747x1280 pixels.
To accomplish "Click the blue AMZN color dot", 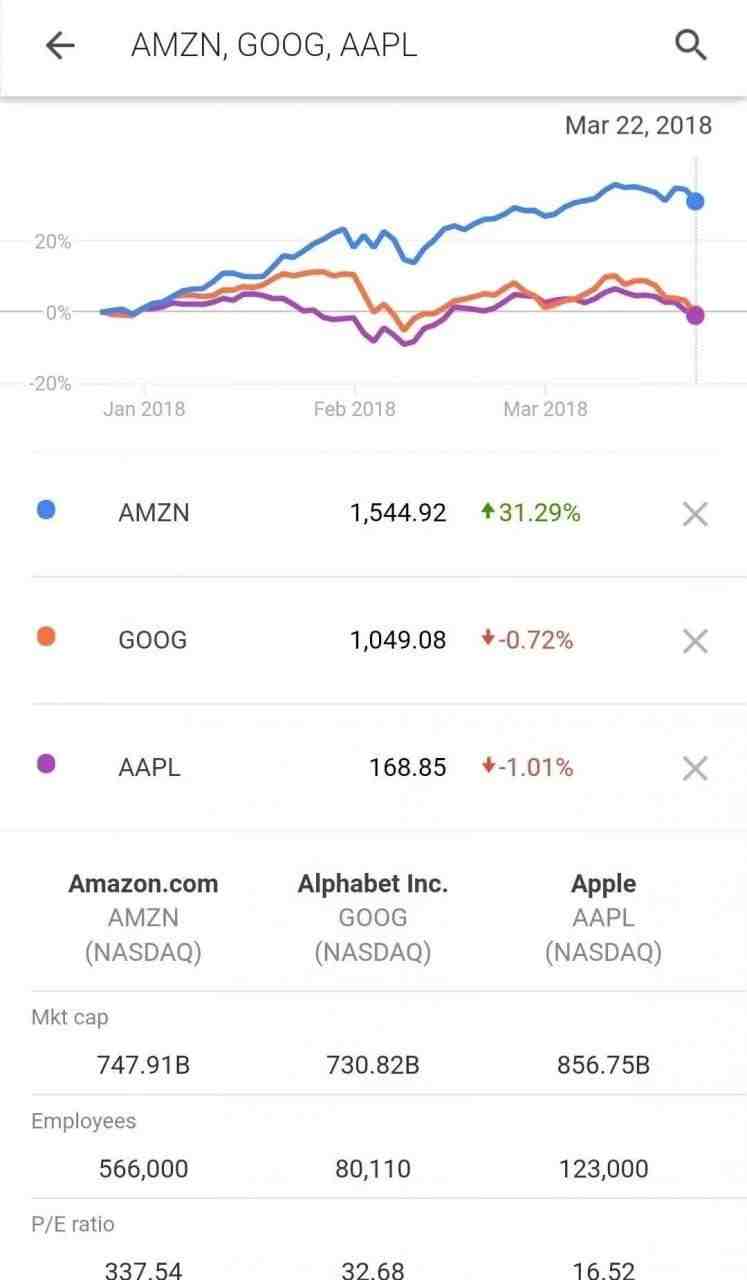I will (x=46, y=510).
